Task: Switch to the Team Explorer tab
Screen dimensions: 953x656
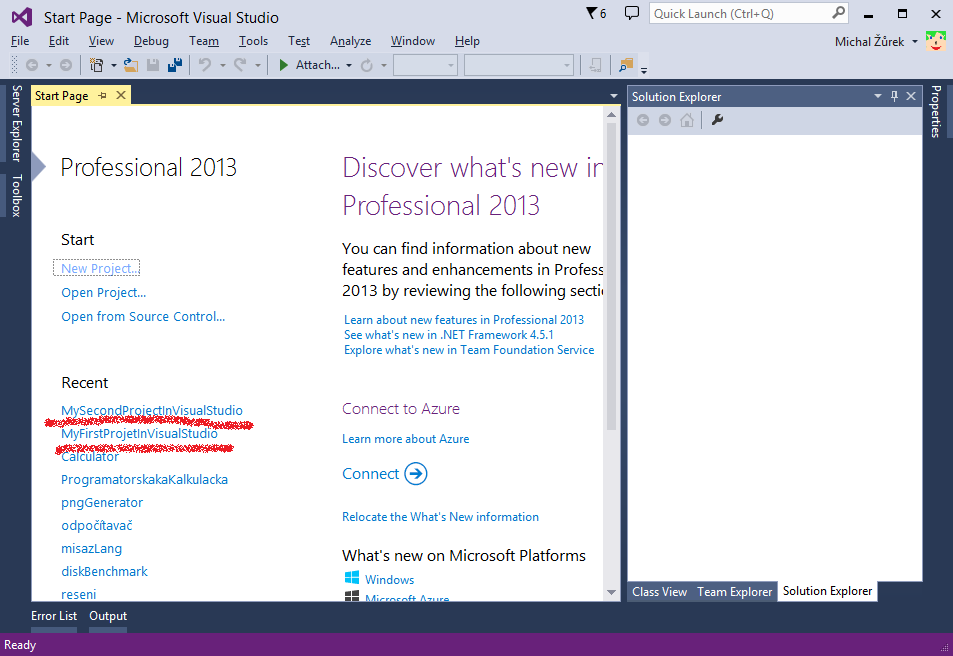Action: tap(734, 592)
